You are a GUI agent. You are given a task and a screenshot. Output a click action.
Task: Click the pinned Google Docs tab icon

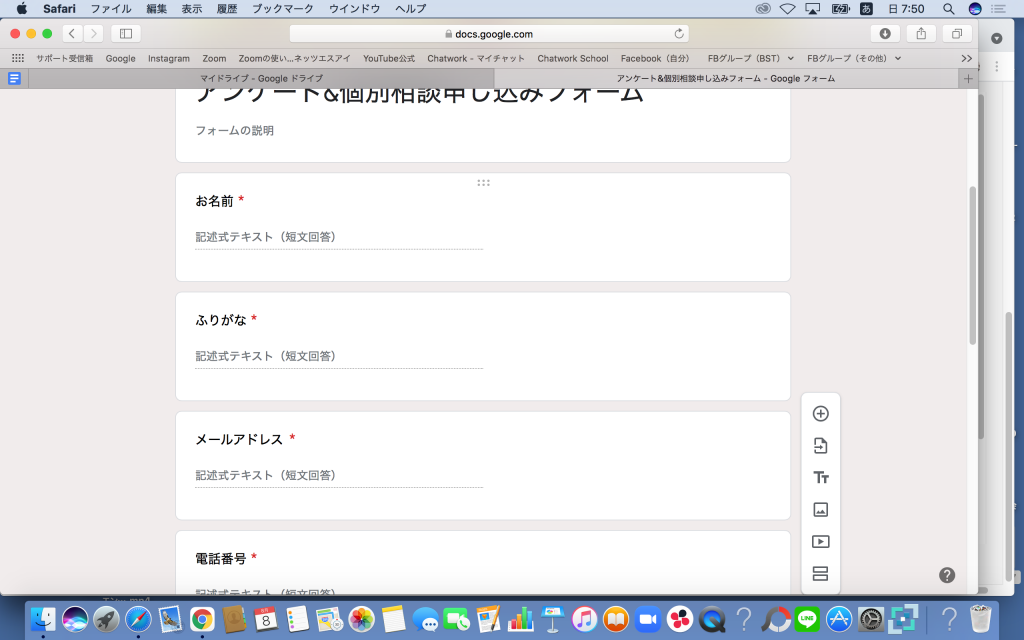[x=14, y=78]
